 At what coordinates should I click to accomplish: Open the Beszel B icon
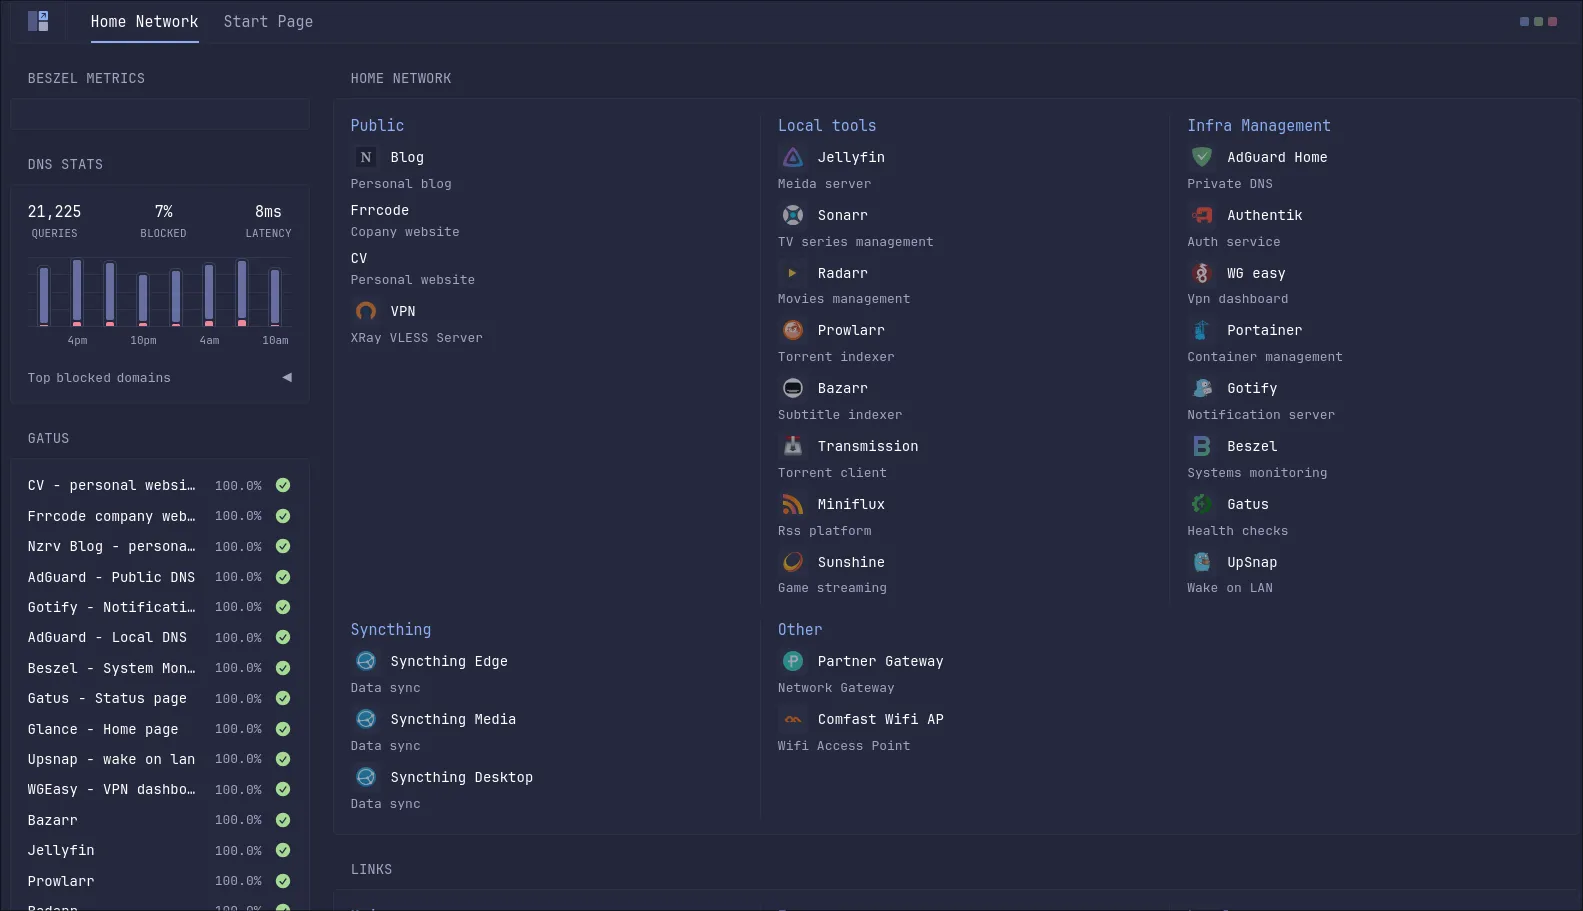click(1202, 446)
